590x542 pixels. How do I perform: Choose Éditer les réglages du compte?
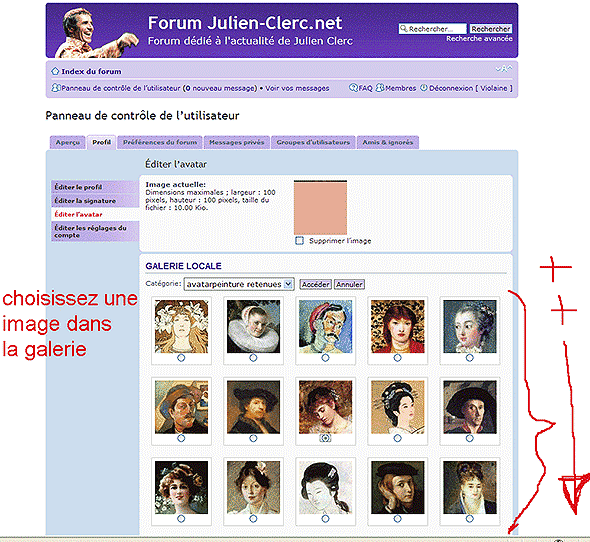click(x=95, y=231)
